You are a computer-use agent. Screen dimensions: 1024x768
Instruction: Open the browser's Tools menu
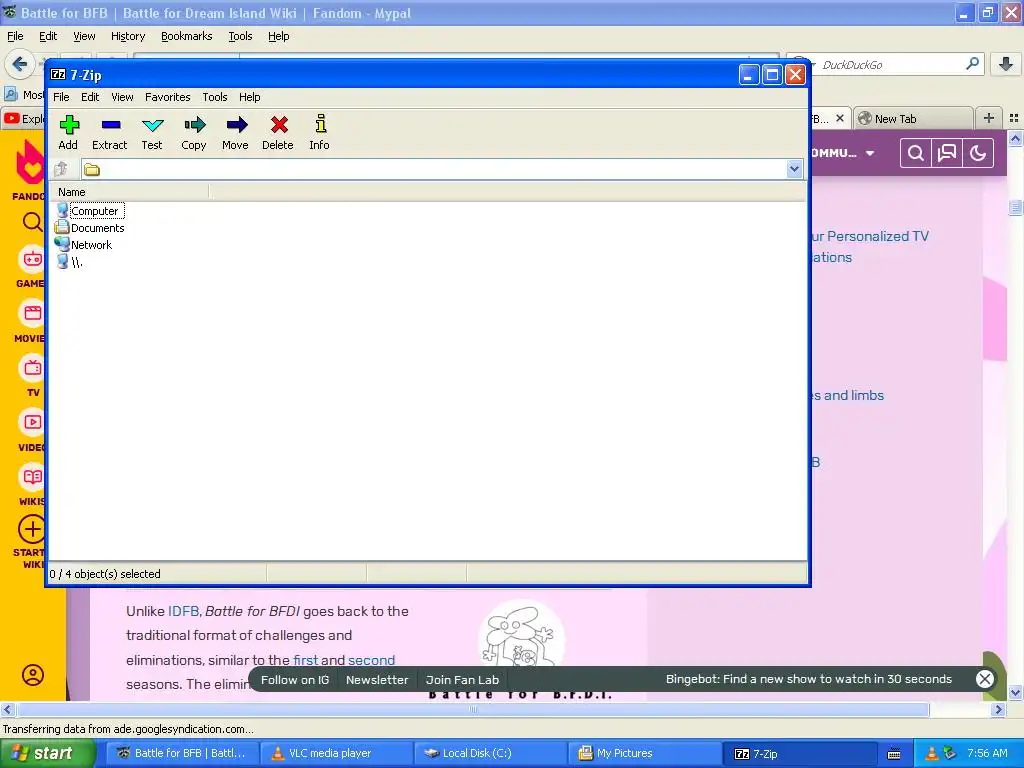pyautogui.click(x=240, y=36)
